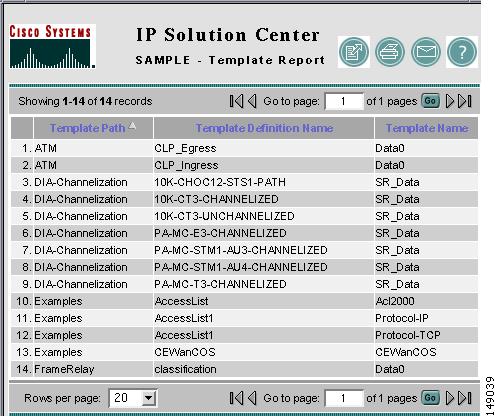Click the top Go to page input field

pyautogui.click(x=344, y=101)
